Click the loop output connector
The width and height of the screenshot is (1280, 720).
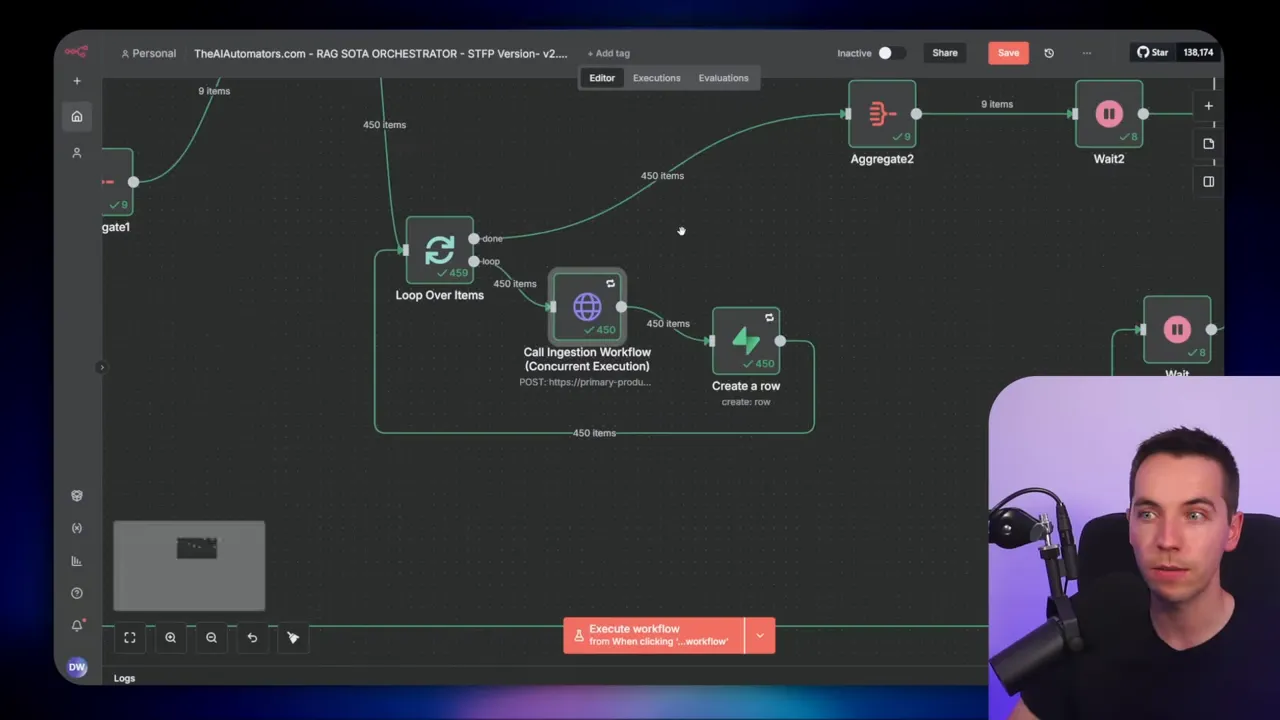[474, 261]
